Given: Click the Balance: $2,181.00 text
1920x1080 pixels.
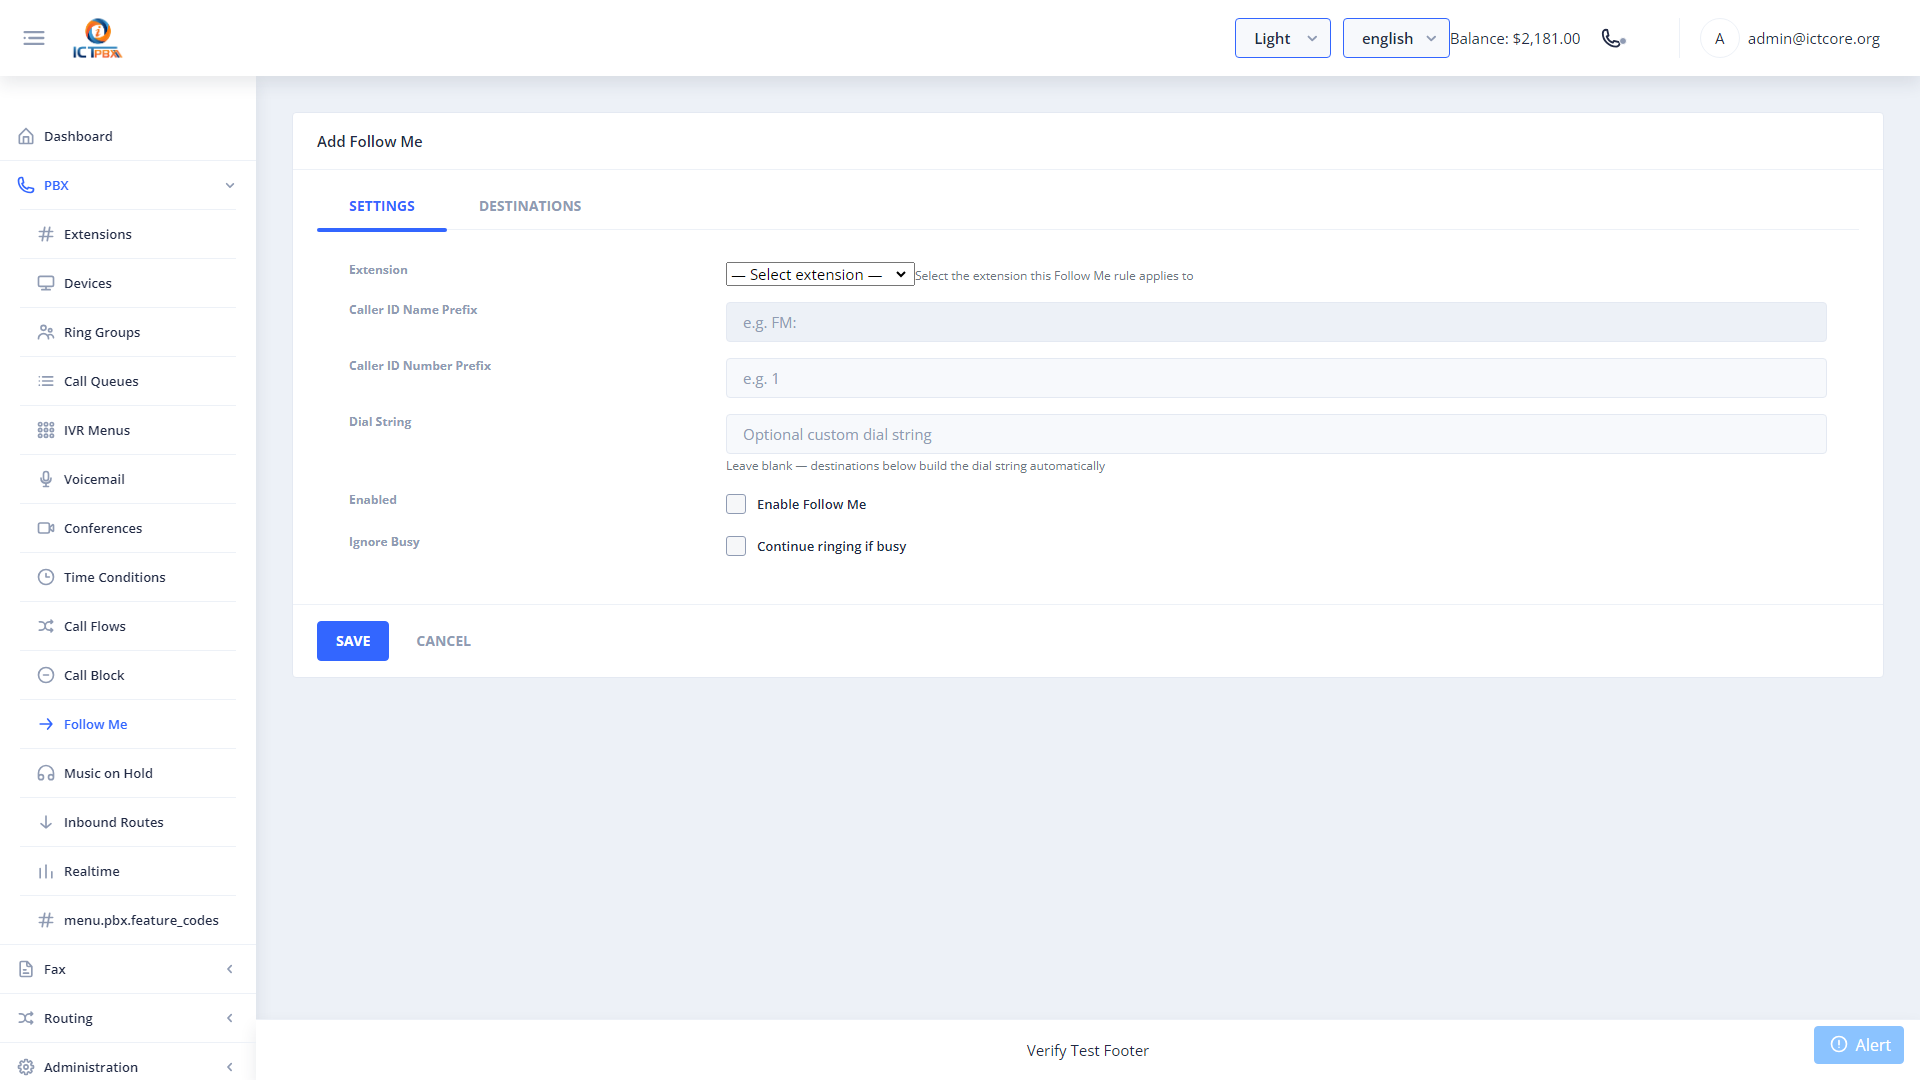Looking at the screenshot, I should tap(1515, 38).
